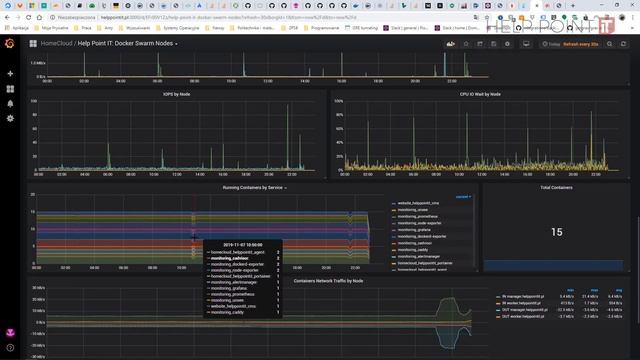The width and height of the screenshot is (640, 360).
Task: Toggle monitoring_prometheus series in legend
Action: point(418,216)
